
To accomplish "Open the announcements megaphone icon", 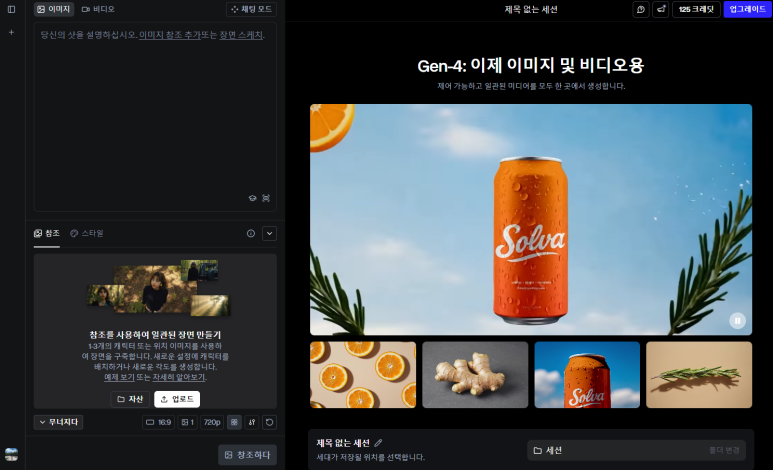I will click(661, 9).
